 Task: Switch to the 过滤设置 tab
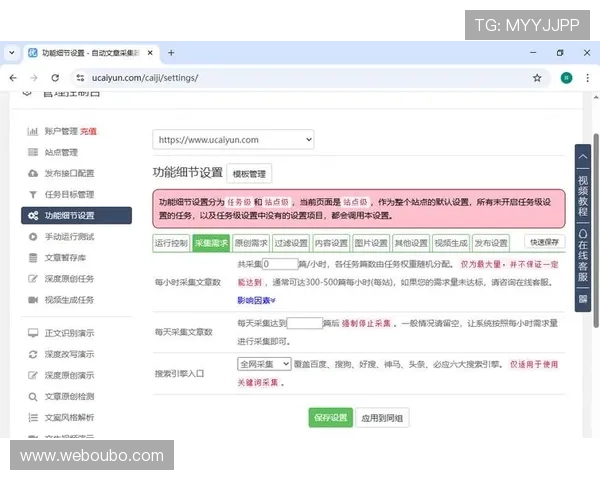point(291,243)
